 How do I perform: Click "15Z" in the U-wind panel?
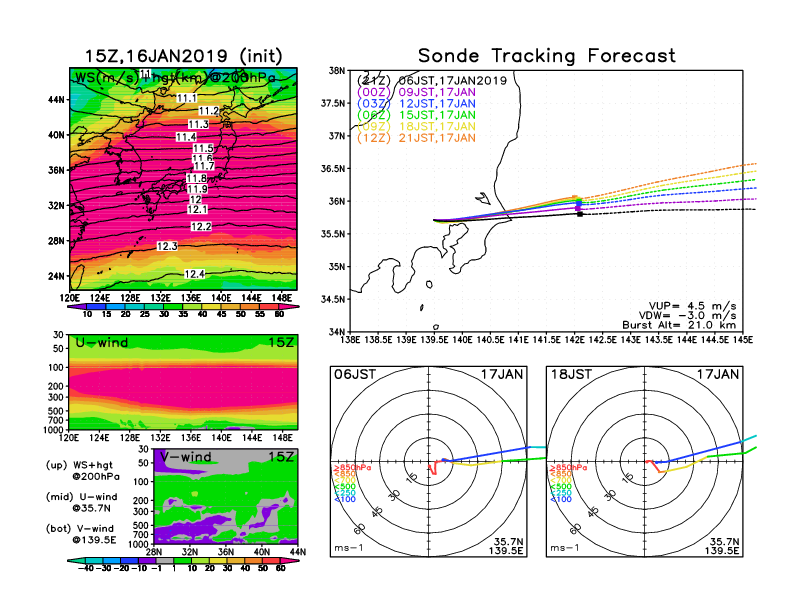point(280,343)
